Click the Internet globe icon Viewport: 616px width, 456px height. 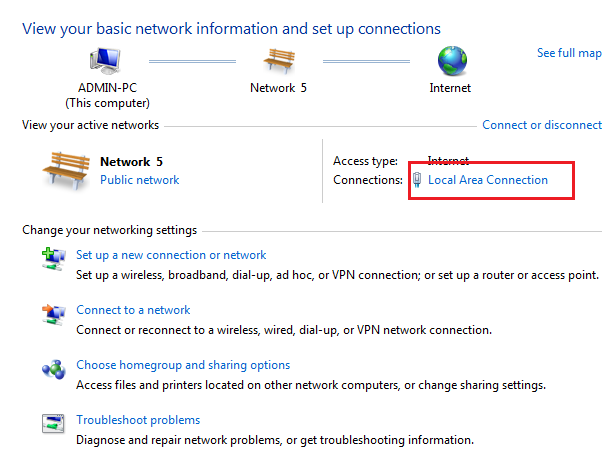452,61
